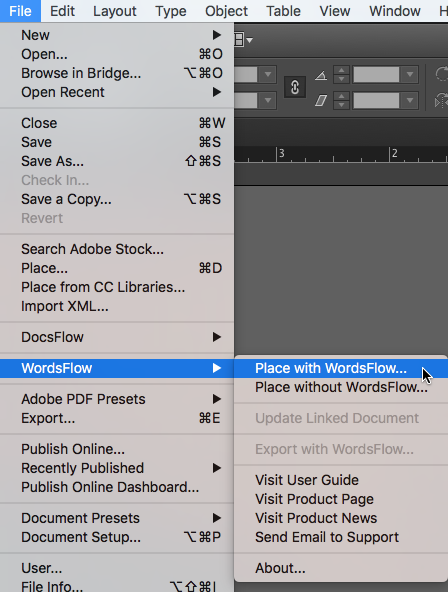Click Place with WordsFlow...
The width and height of the screenshot is (448, 592).
point(341,368)
